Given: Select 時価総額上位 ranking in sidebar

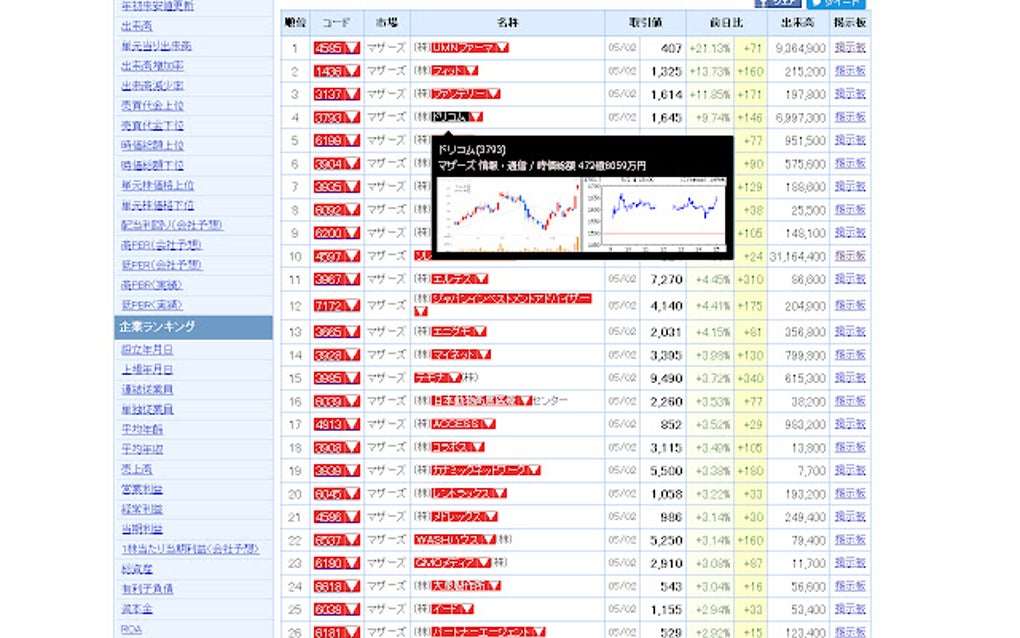Looking at the screenshot, I should pyautogui.click(x=152, y=146).
